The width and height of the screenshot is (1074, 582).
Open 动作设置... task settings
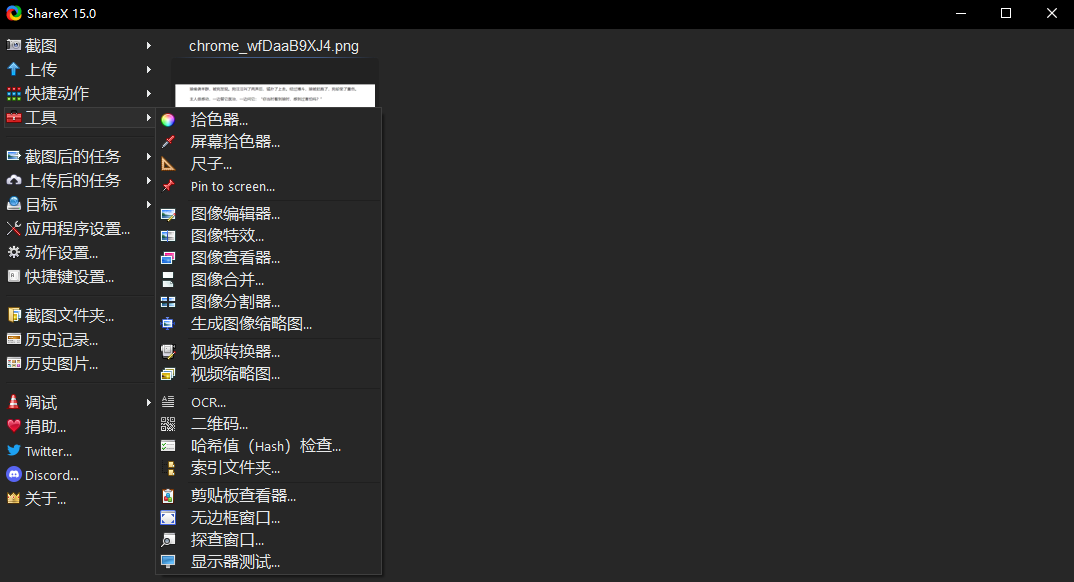[78, 253]
